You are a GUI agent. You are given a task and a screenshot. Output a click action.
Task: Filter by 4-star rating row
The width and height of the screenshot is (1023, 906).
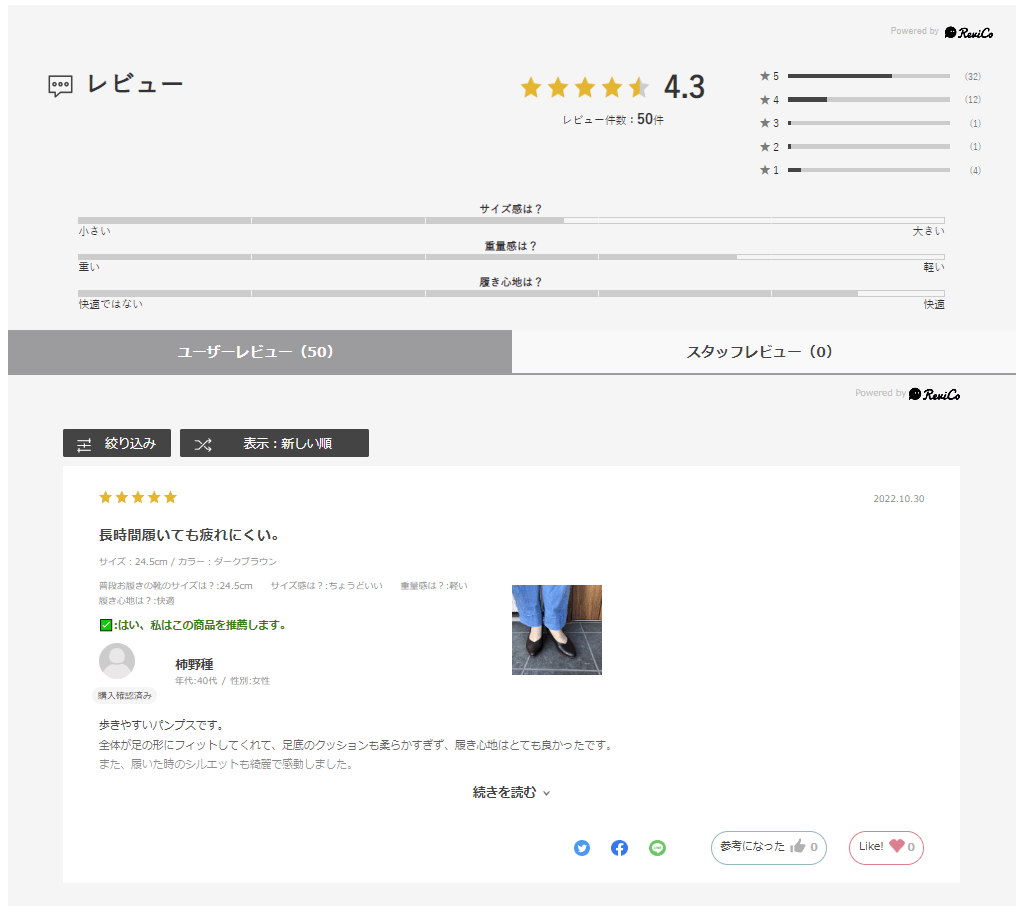pyautogui.click(x=868, y=100)
